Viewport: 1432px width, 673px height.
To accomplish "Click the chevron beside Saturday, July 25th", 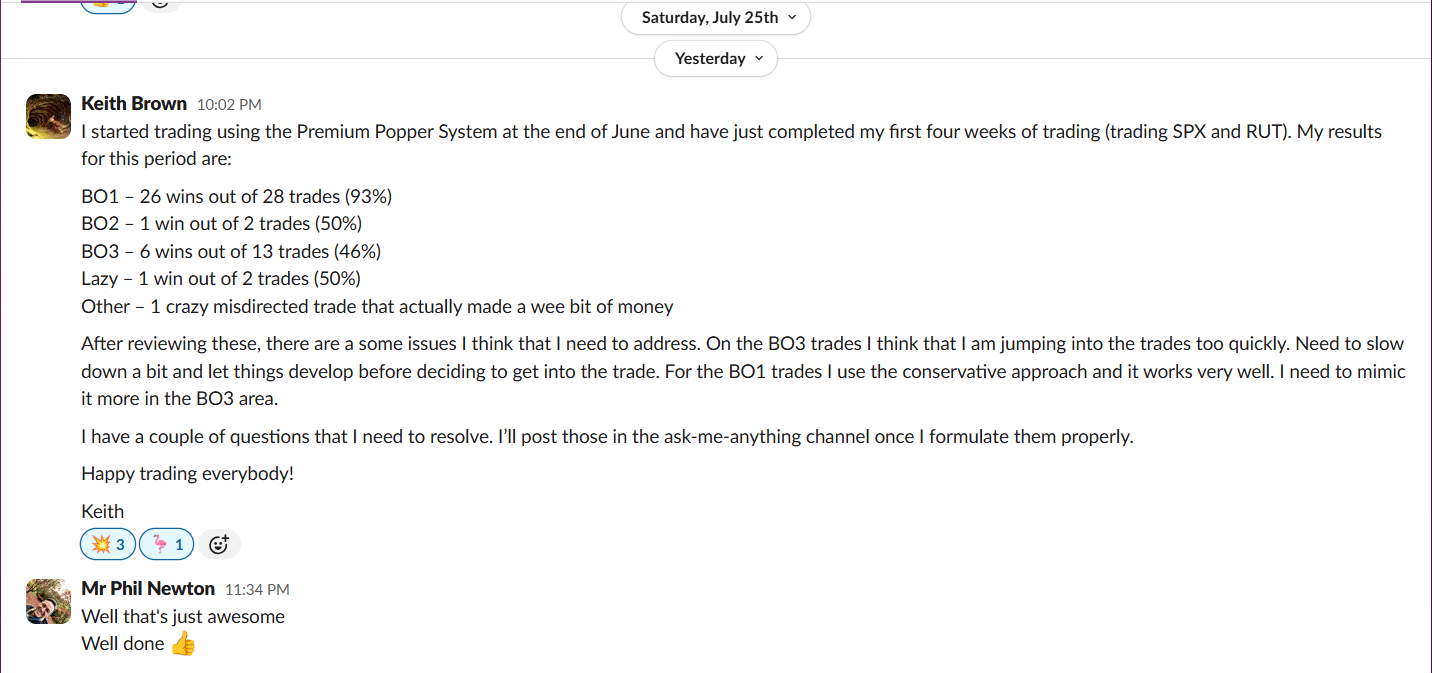I will (792, 17).
